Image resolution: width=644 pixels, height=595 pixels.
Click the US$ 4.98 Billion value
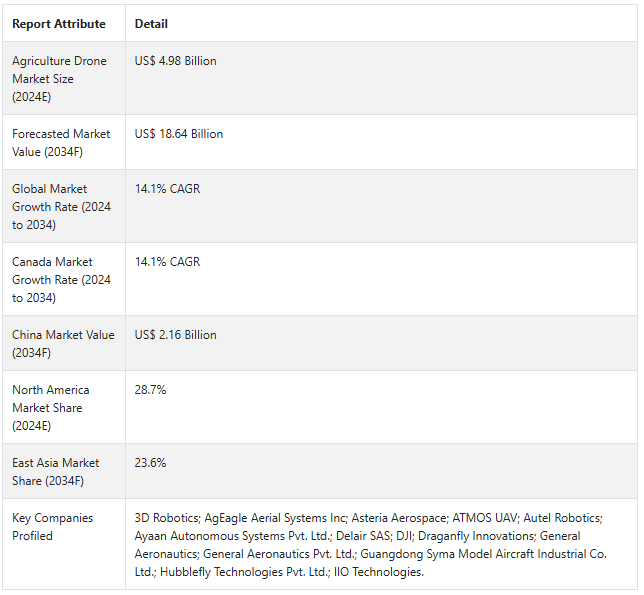(x=175, y=61)
